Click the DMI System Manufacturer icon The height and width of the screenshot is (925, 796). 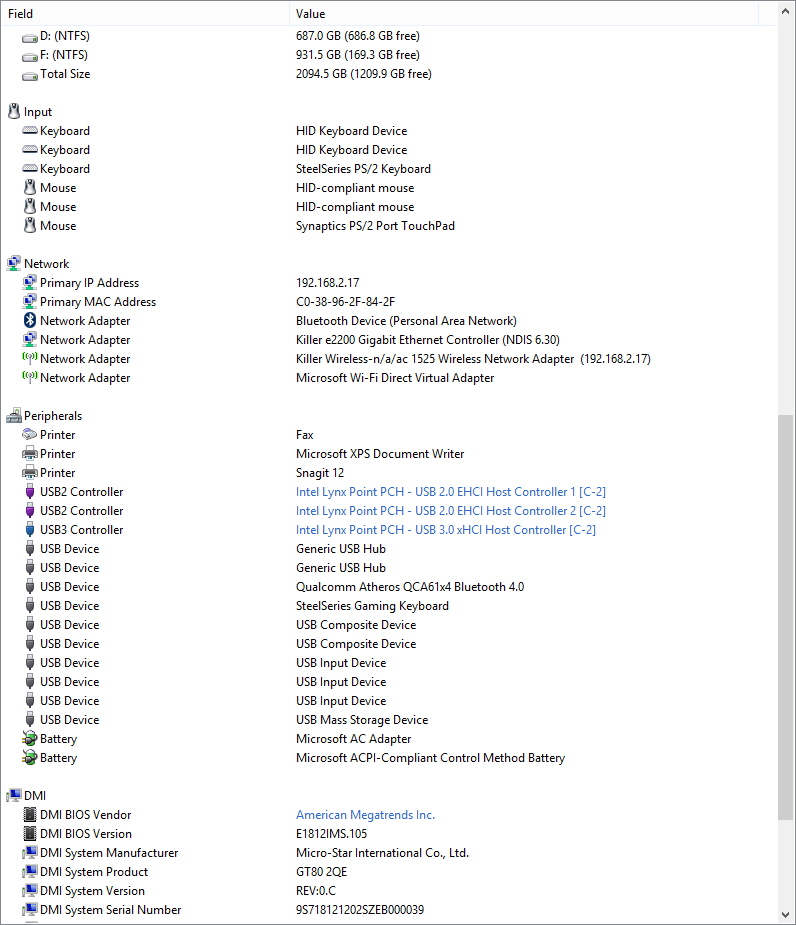click(x=30, y=852)
